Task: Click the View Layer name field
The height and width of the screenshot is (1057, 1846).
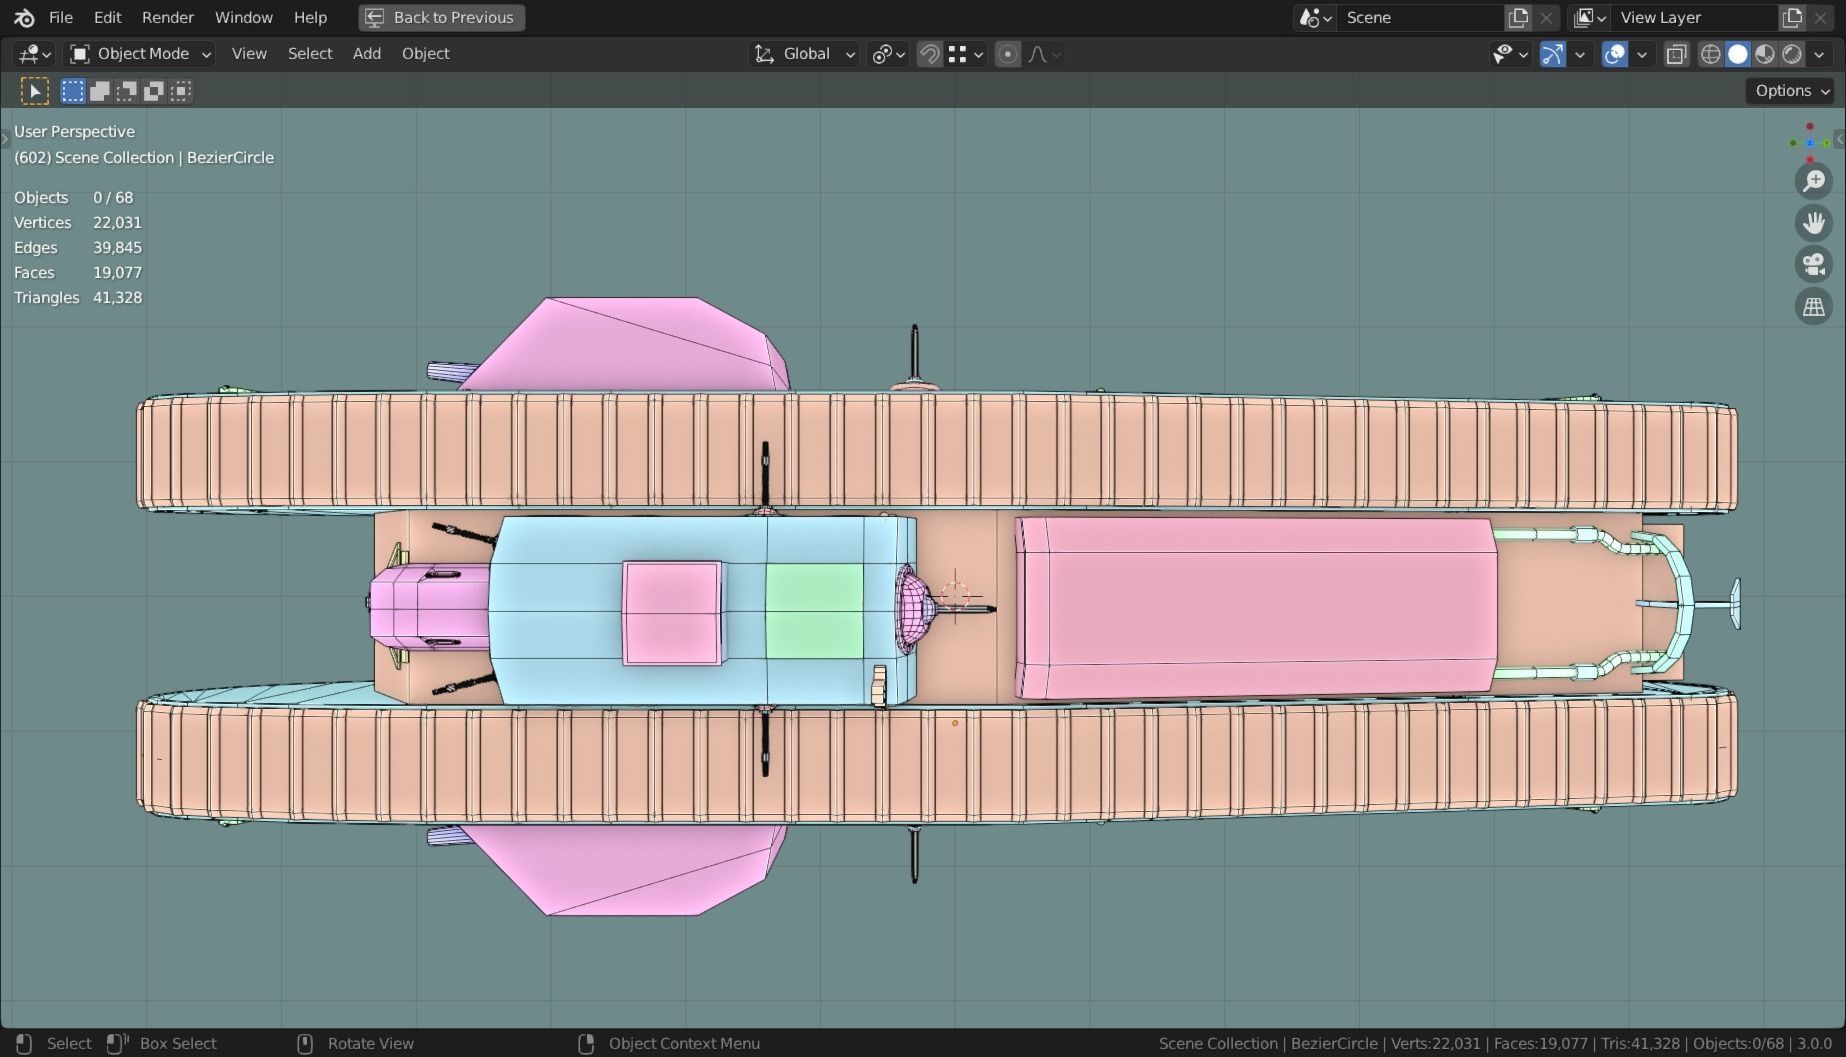Action: pyautogui.click(x=1693, y=17)
